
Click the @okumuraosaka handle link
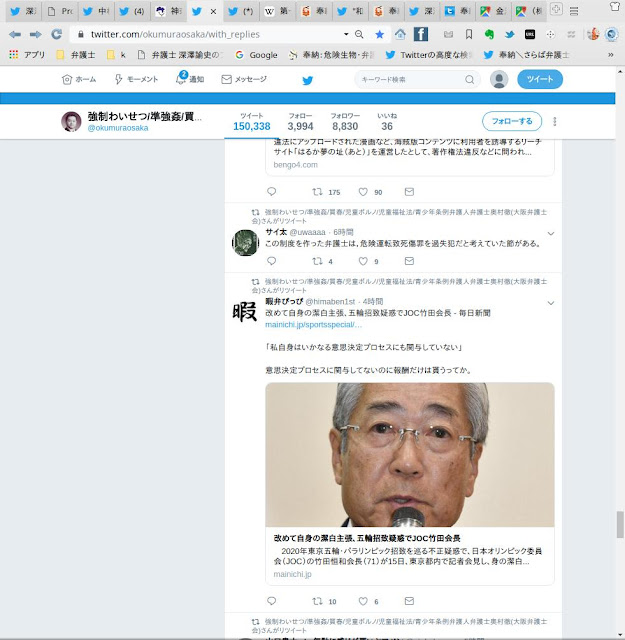coord(118,128)
